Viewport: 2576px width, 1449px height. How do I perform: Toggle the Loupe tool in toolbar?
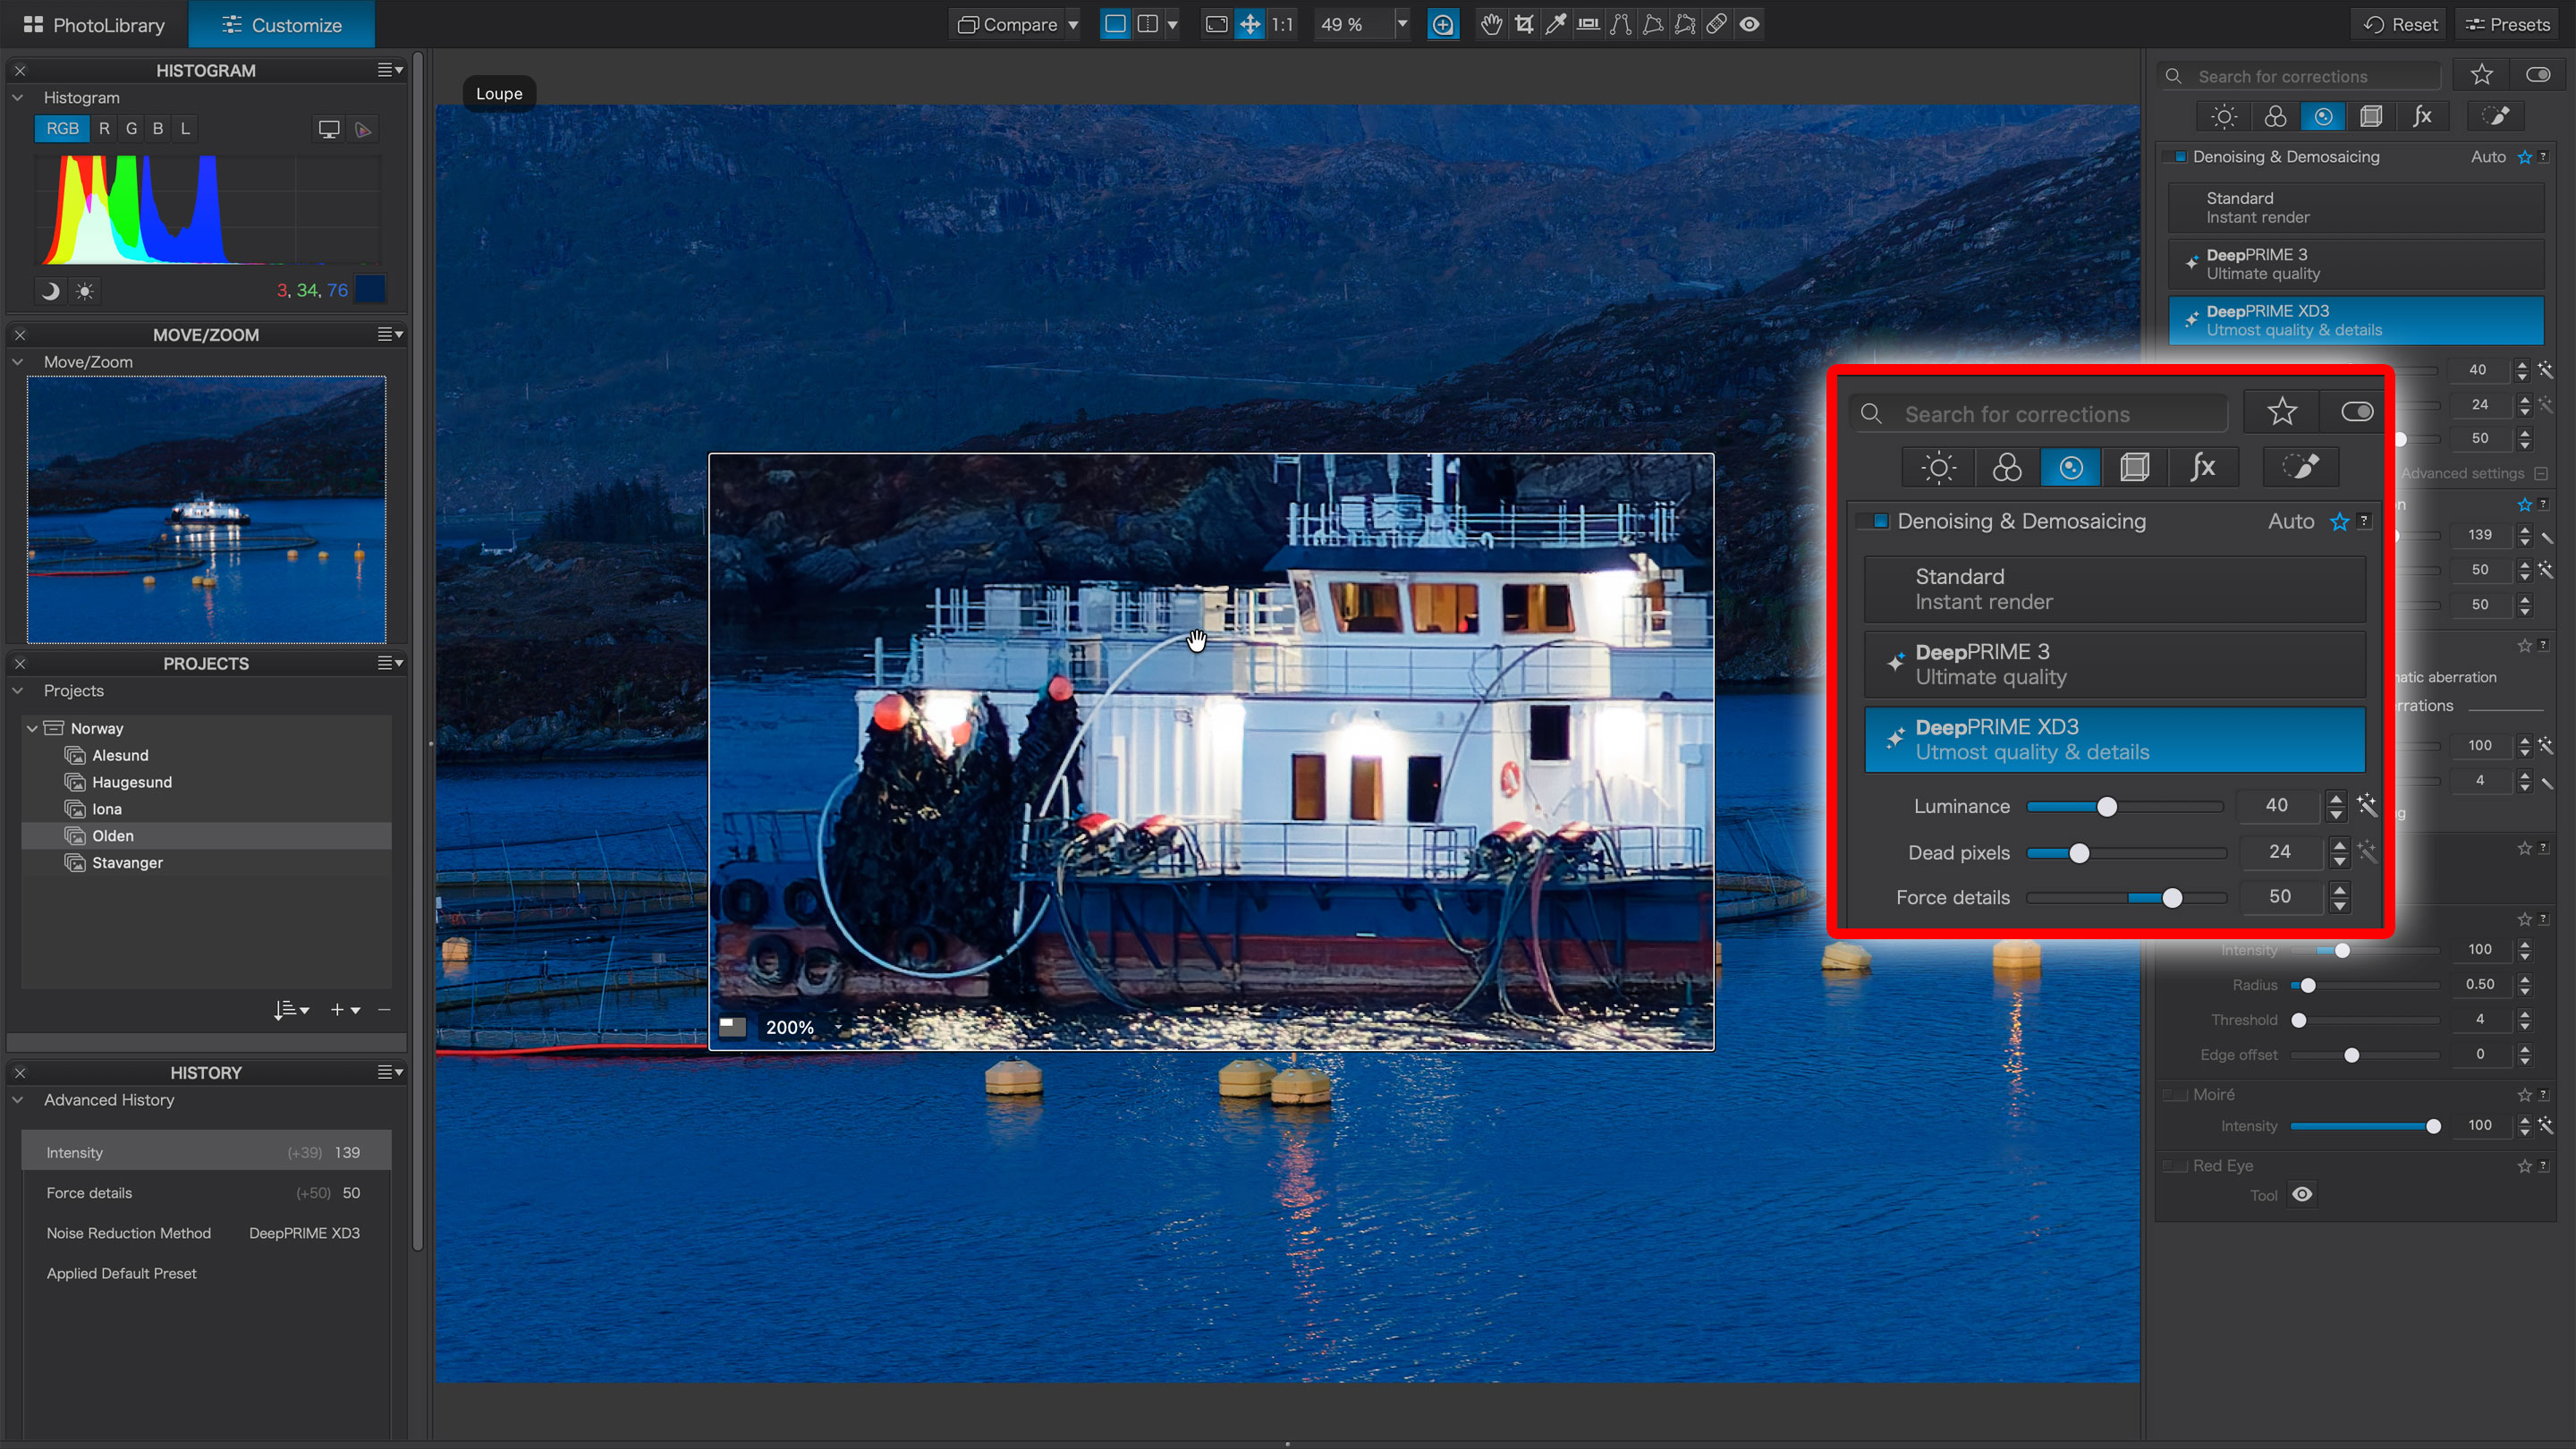click(1443, 24)
